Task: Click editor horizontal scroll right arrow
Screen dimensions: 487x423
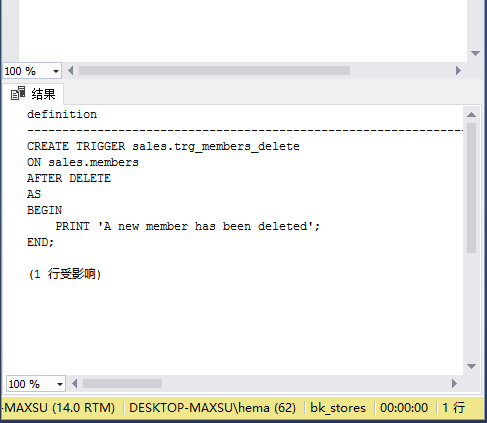Action: coord(458,71)
